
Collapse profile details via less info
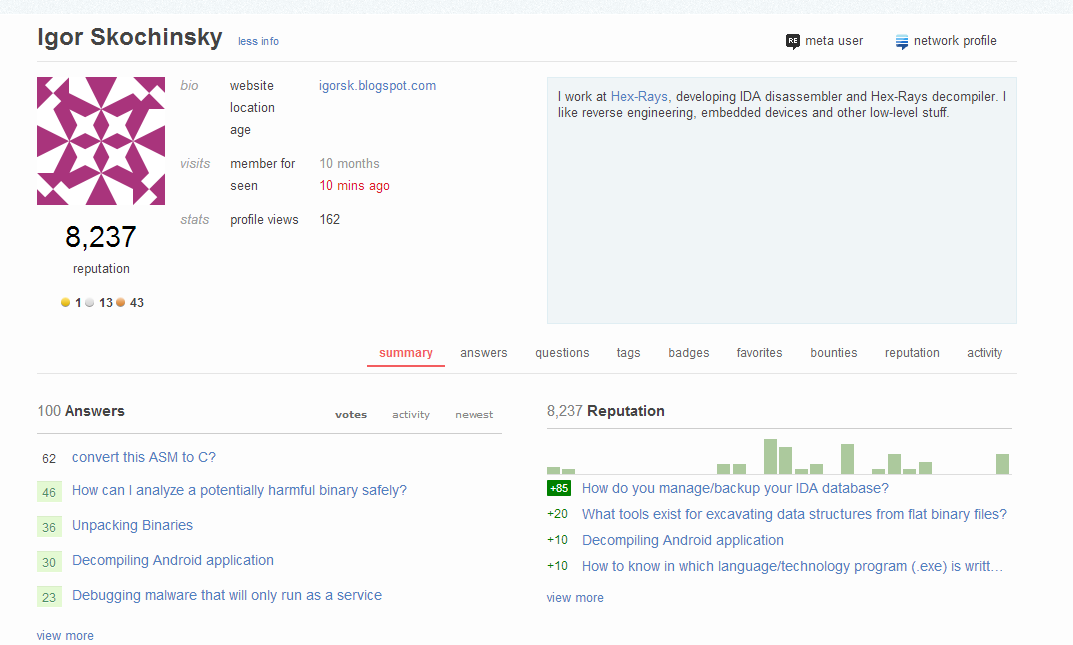(258, 41)
